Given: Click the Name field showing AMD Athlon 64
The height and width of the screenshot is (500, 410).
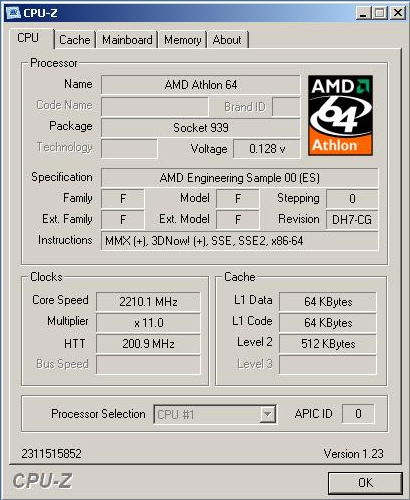Looking at the screenshot, I should coord(201,85).
